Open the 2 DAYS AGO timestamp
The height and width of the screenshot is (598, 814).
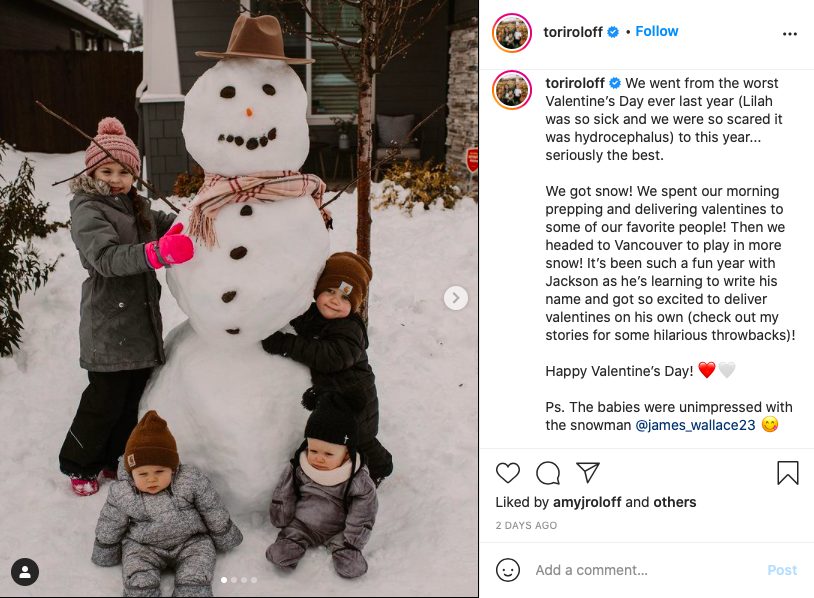tap(526, 525)
